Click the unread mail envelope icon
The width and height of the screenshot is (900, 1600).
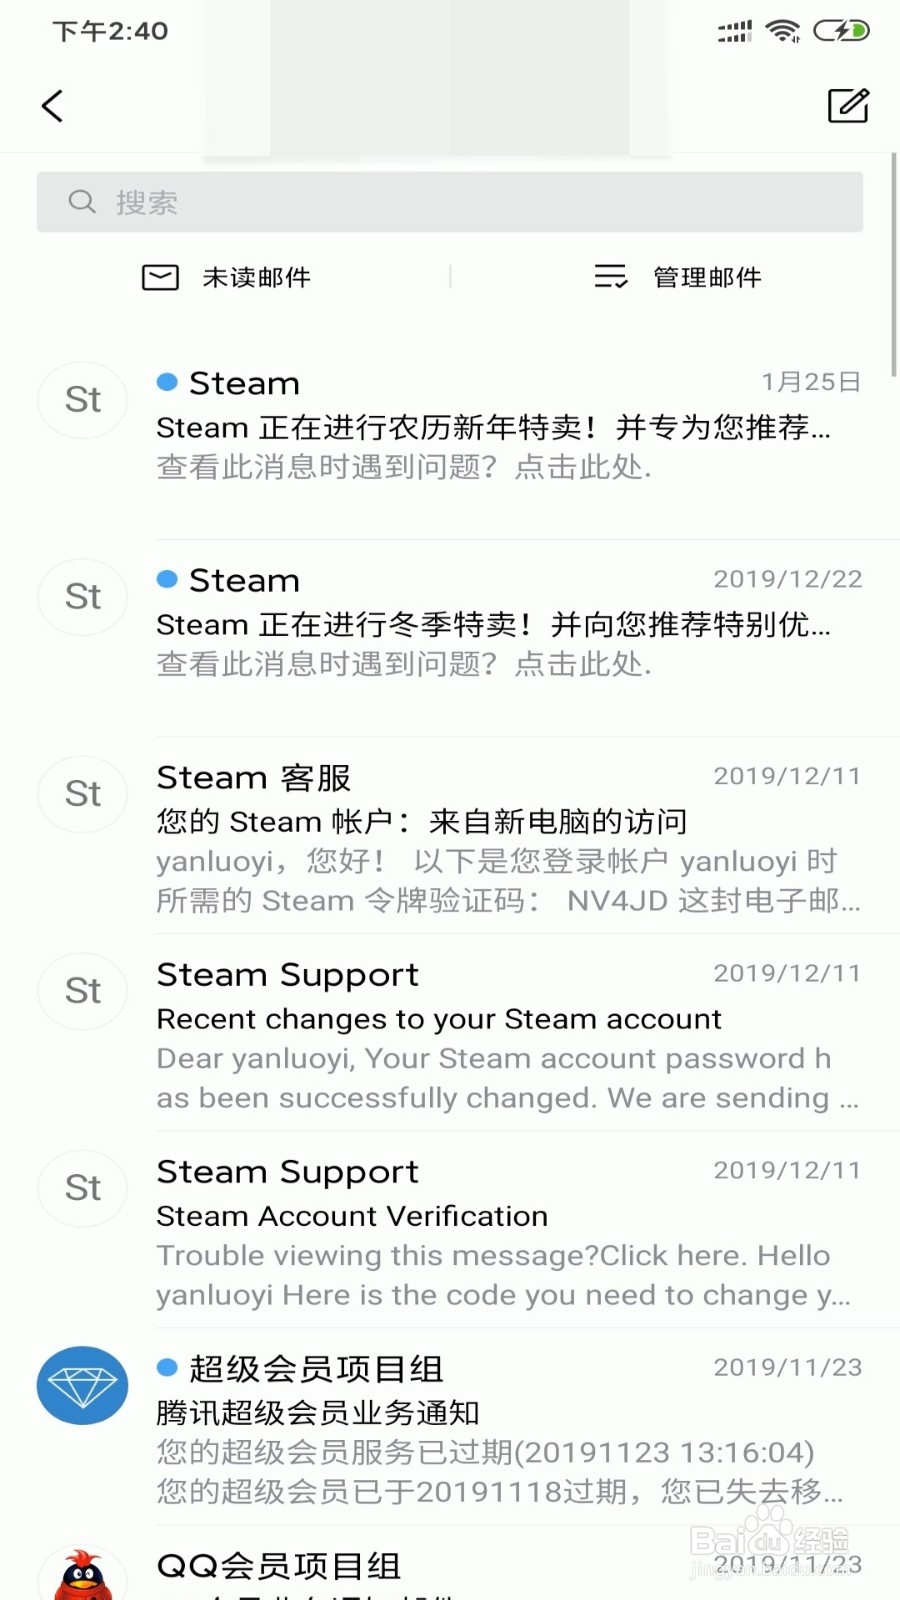[160, 277]
